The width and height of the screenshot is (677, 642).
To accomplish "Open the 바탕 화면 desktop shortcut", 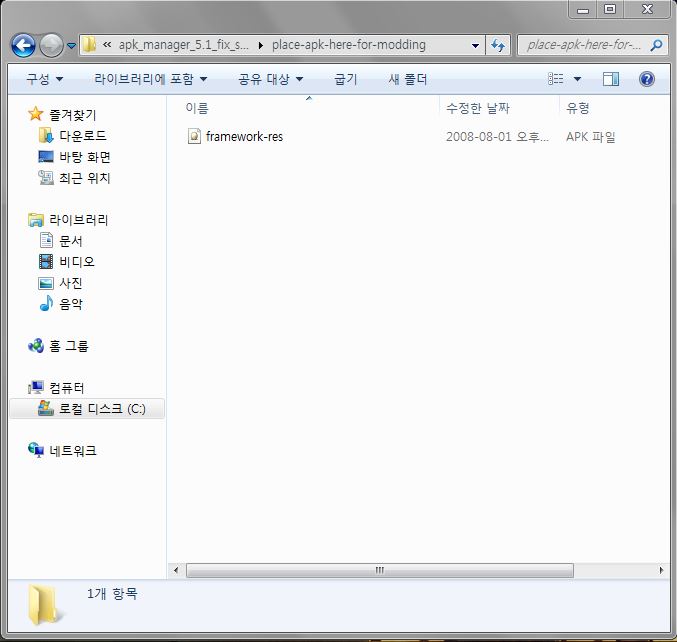I will [x=84, y=157].
